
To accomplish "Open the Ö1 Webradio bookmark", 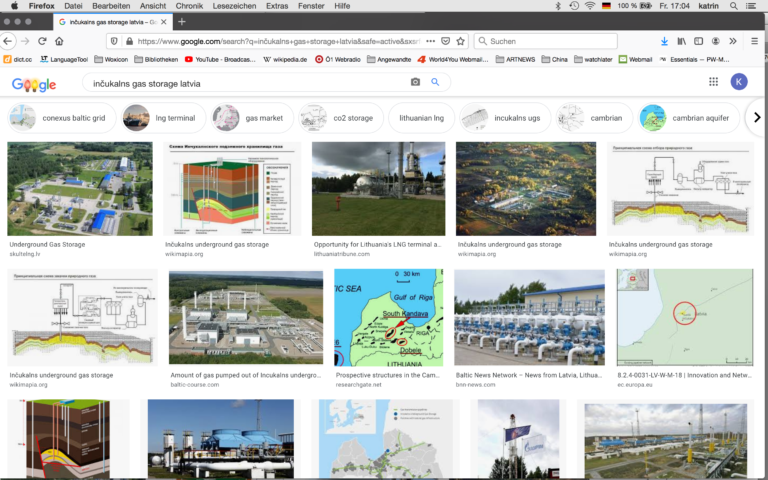I will click(337, 59).
